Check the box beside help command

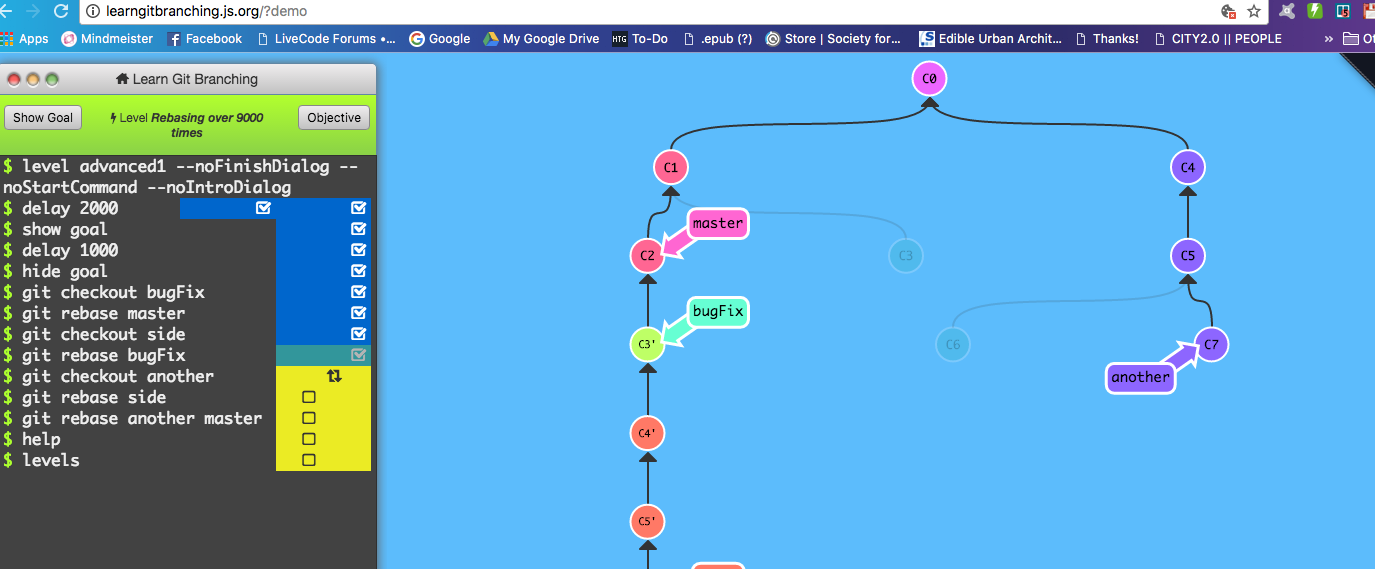tap(309, 439)
